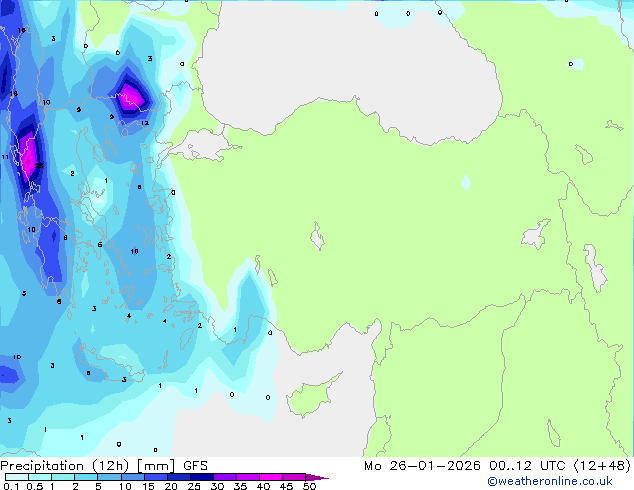Click the 10–15 mm legend swatch
The width and height of the screenshot is (634, 490).
pos(133,477)
